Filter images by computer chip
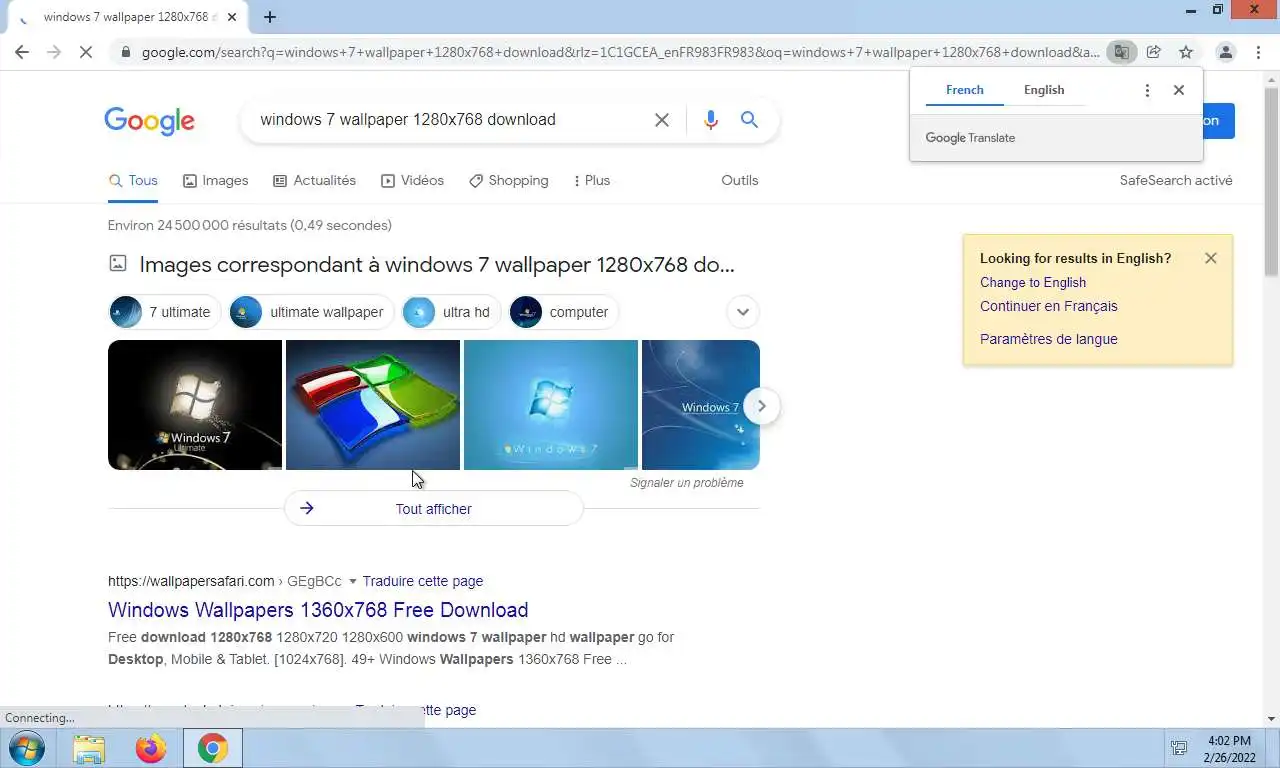This screenshot has width=1280, height=768. click(x=564, y=312)
